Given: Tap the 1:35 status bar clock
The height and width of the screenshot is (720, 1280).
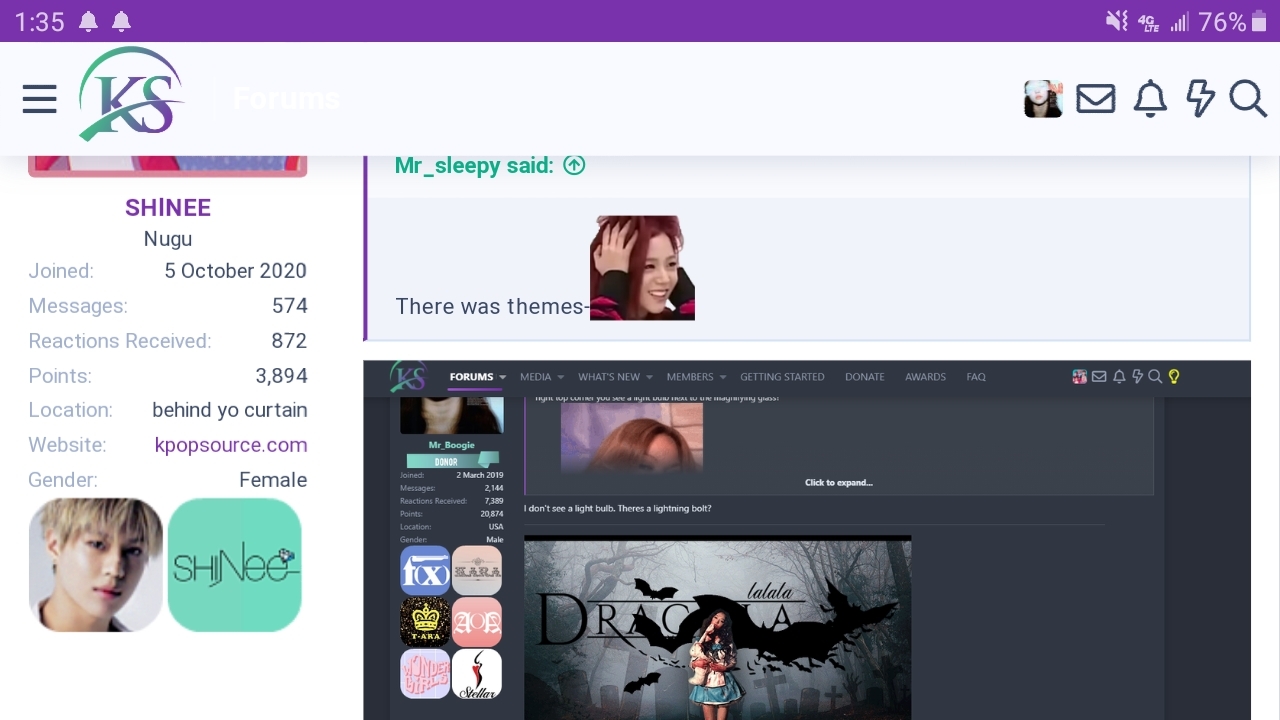Looking at the screenshot, I should (x=39, y=21).
